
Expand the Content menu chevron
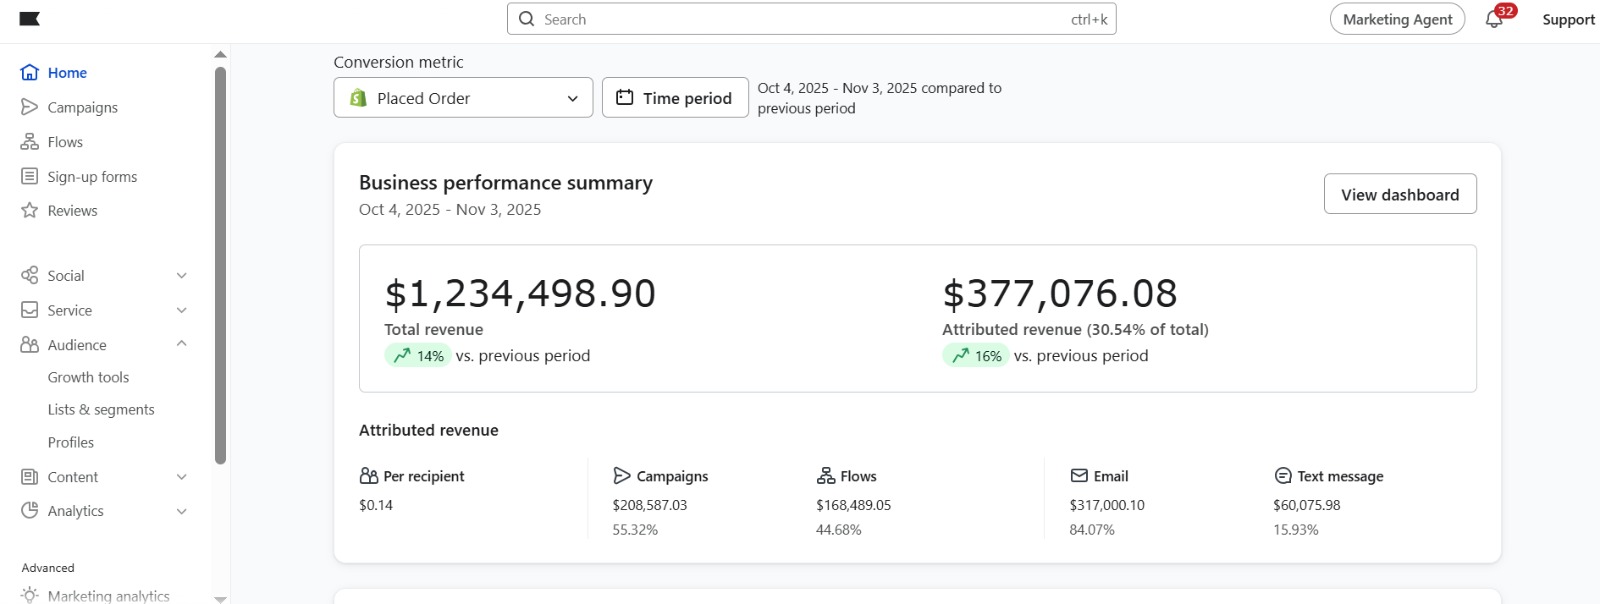coord(181,477)
